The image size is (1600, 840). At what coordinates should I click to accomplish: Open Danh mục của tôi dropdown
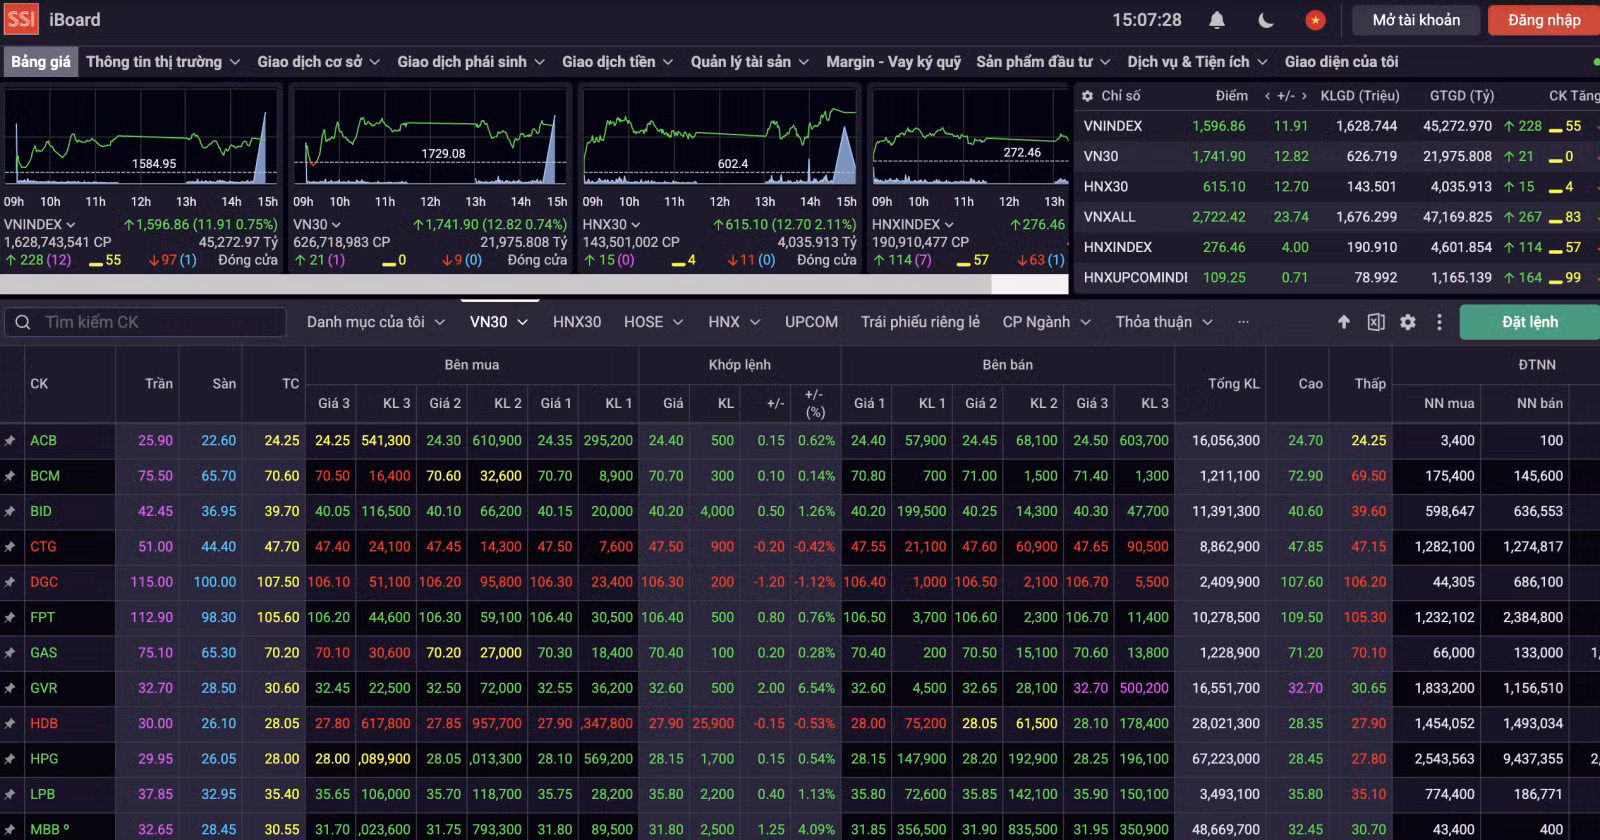[375, 322]
